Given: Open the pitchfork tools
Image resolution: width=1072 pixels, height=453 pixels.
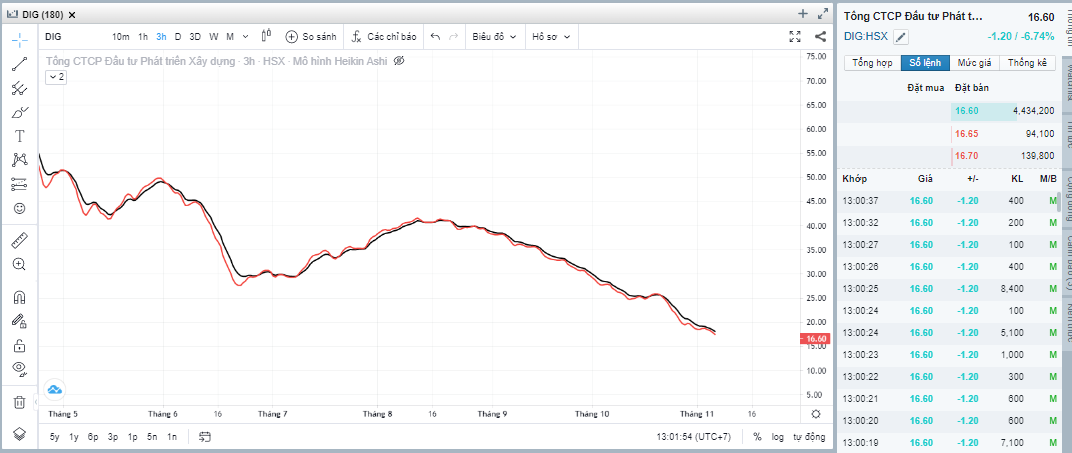Looking at the screenshot, I should point(20,88).
